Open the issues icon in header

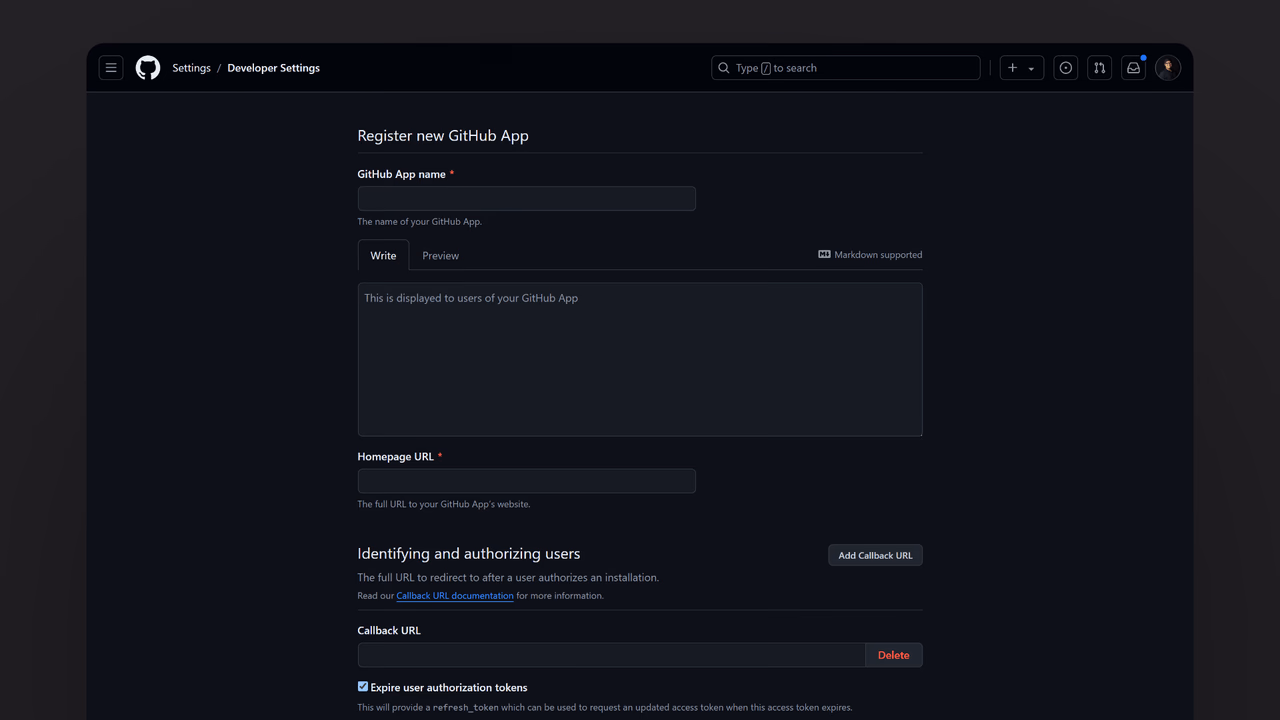point(1066,68)
